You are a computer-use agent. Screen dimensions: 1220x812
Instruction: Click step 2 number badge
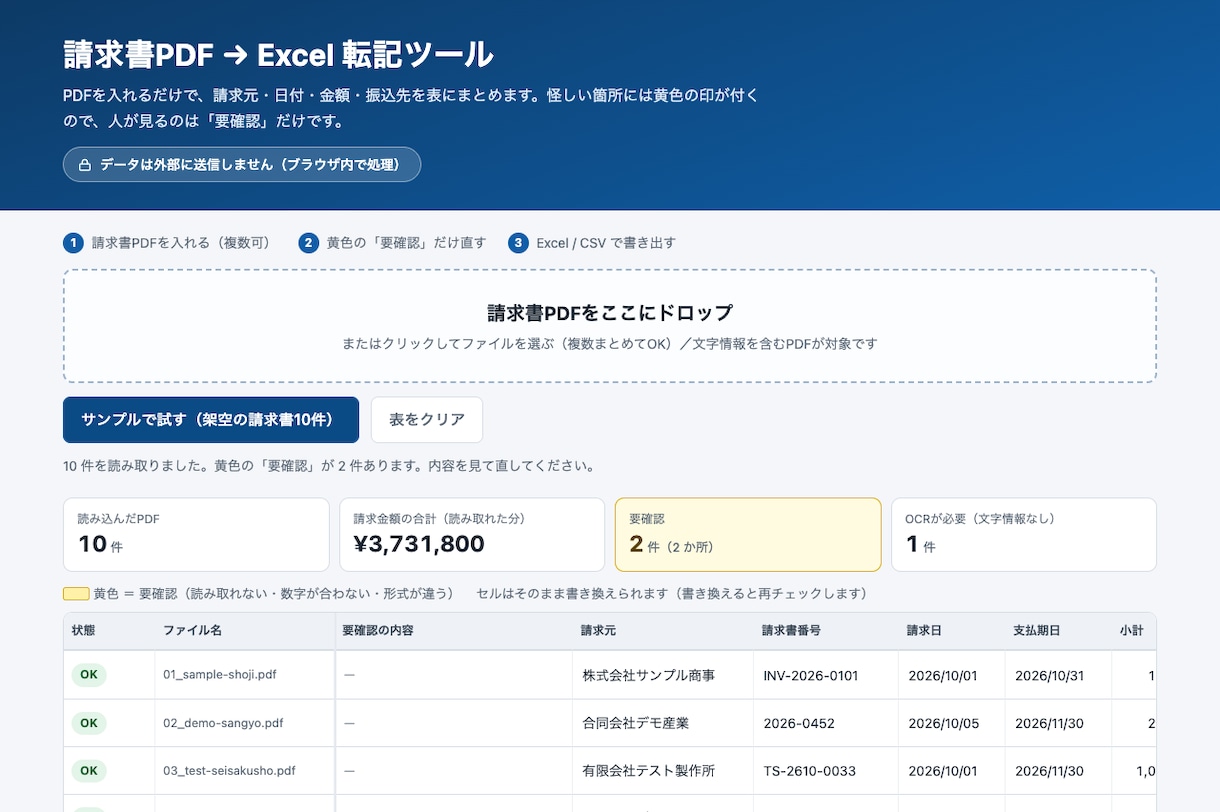(309, 243)
